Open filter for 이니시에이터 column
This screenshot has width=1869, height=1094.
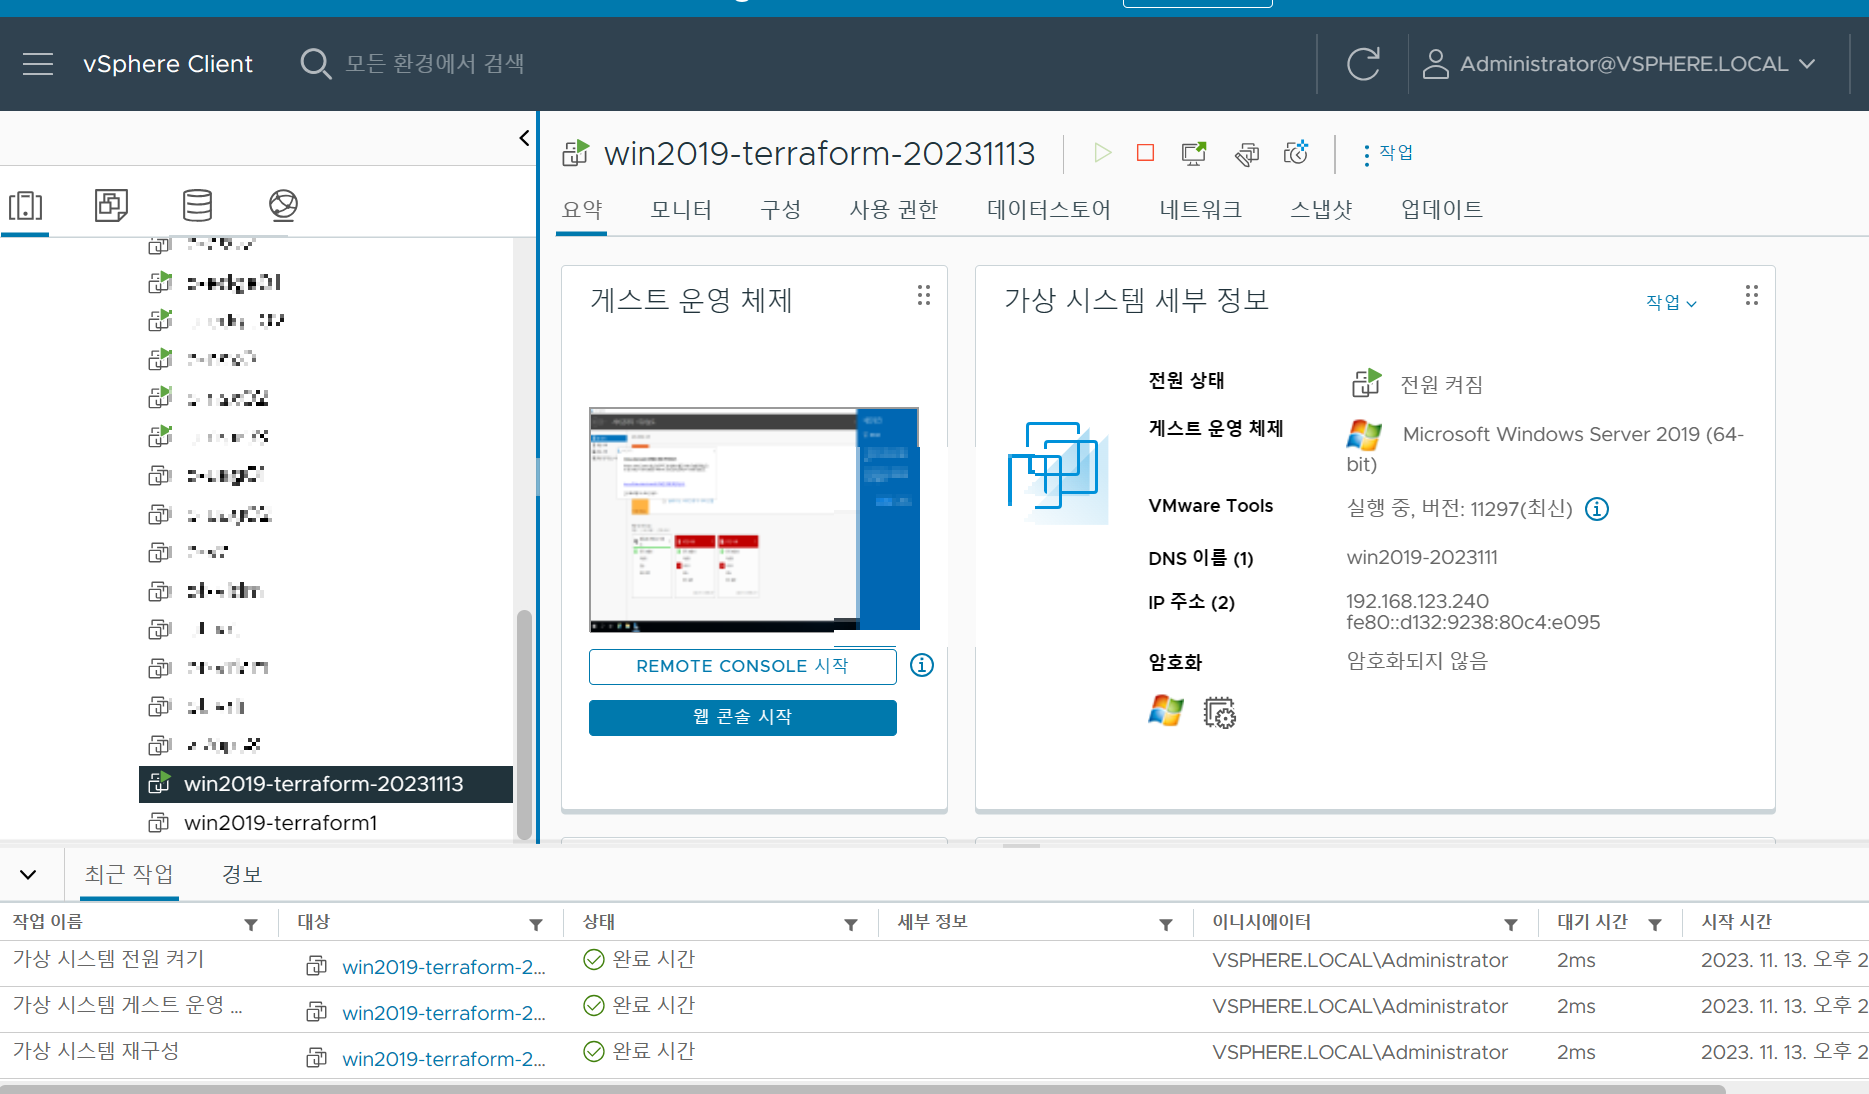click(x=1511, y=924)
